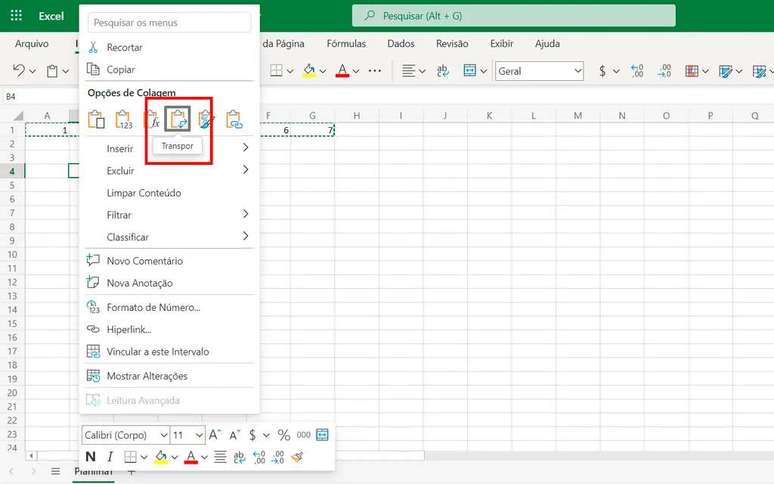Image resolution: width=774 pixels, height=484 pixels.
Task: Open the app launcher grid icon
Action: point(15,16)
